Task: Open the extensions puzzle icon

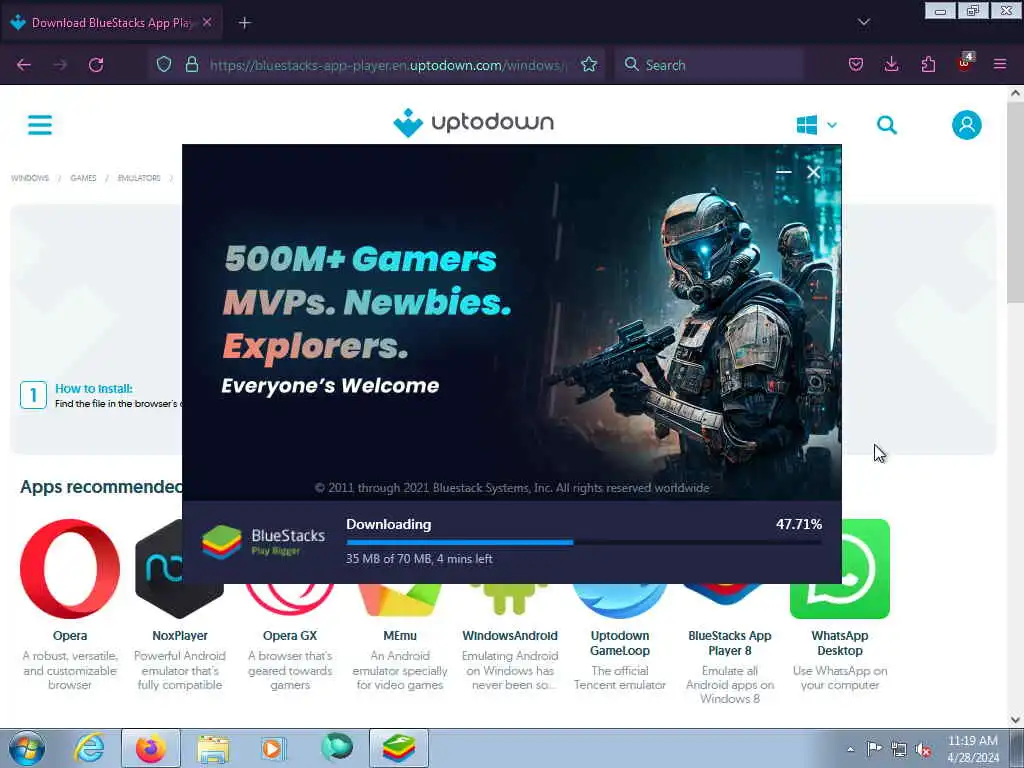Action: pyautogui.click(x=928, y=65)
